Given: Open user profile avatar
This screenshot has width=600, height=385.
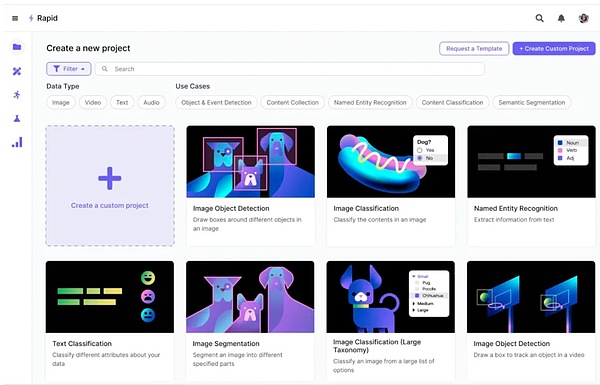Looking at the screenshot, I should (583, 18).
